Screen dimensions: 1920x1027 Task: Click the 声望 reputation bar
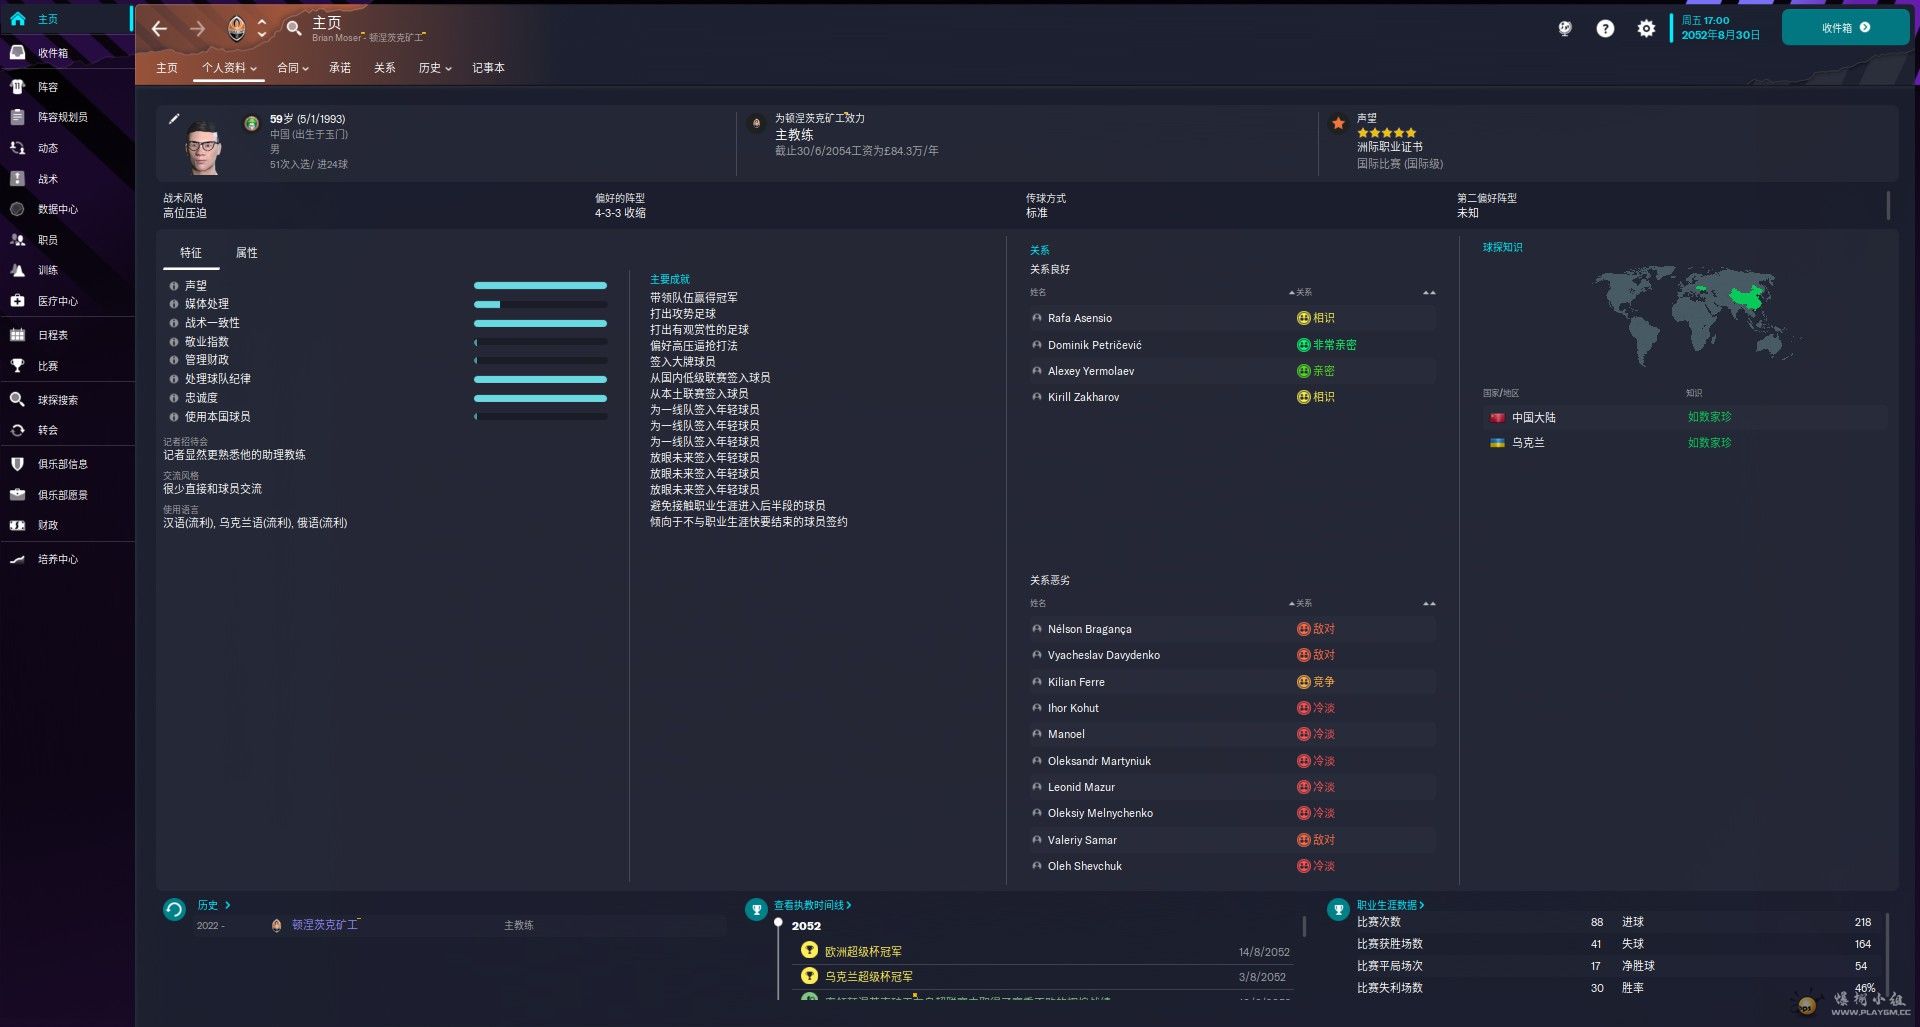click(540, 286)
